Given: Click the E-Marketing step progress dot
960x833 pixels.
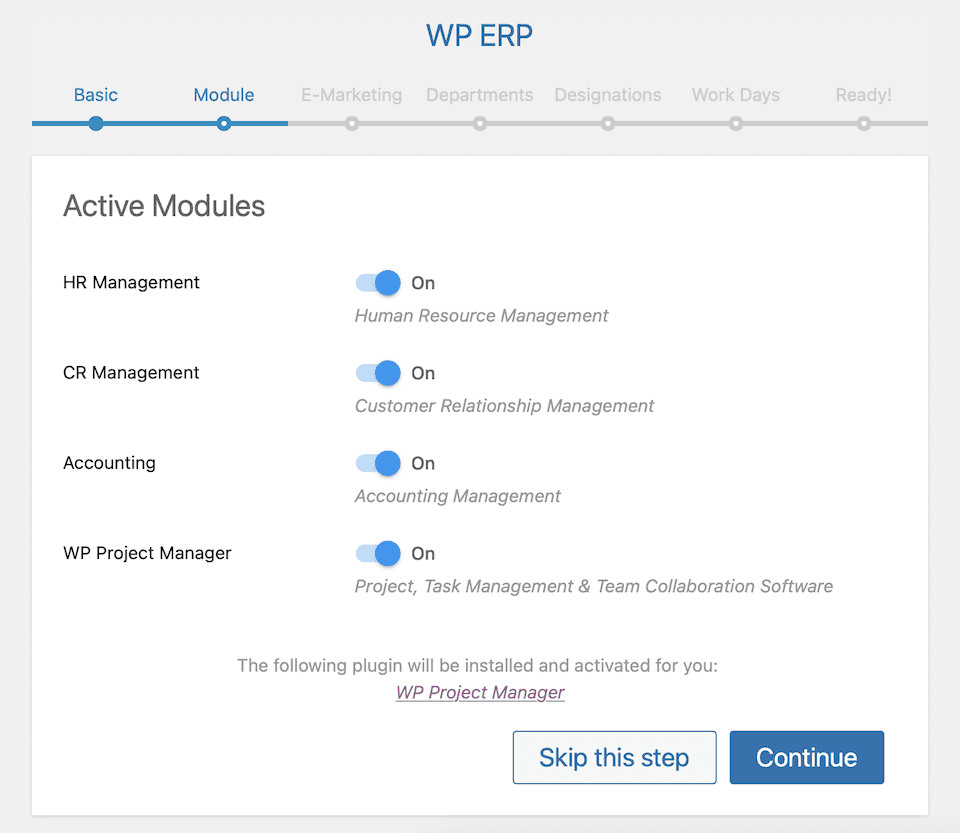Looking at the screenshot, I should tap(352, 124).
